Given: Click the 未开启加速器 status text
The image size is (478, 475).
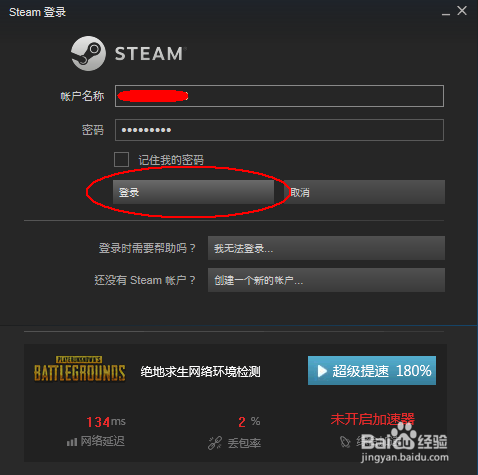Looking at the screenshot, I should (373, 419).
